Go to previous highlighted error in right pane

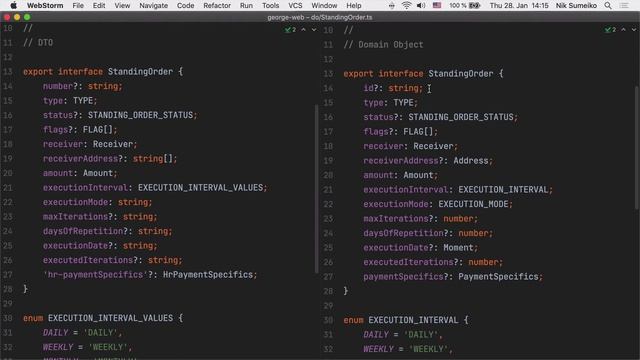623,30
